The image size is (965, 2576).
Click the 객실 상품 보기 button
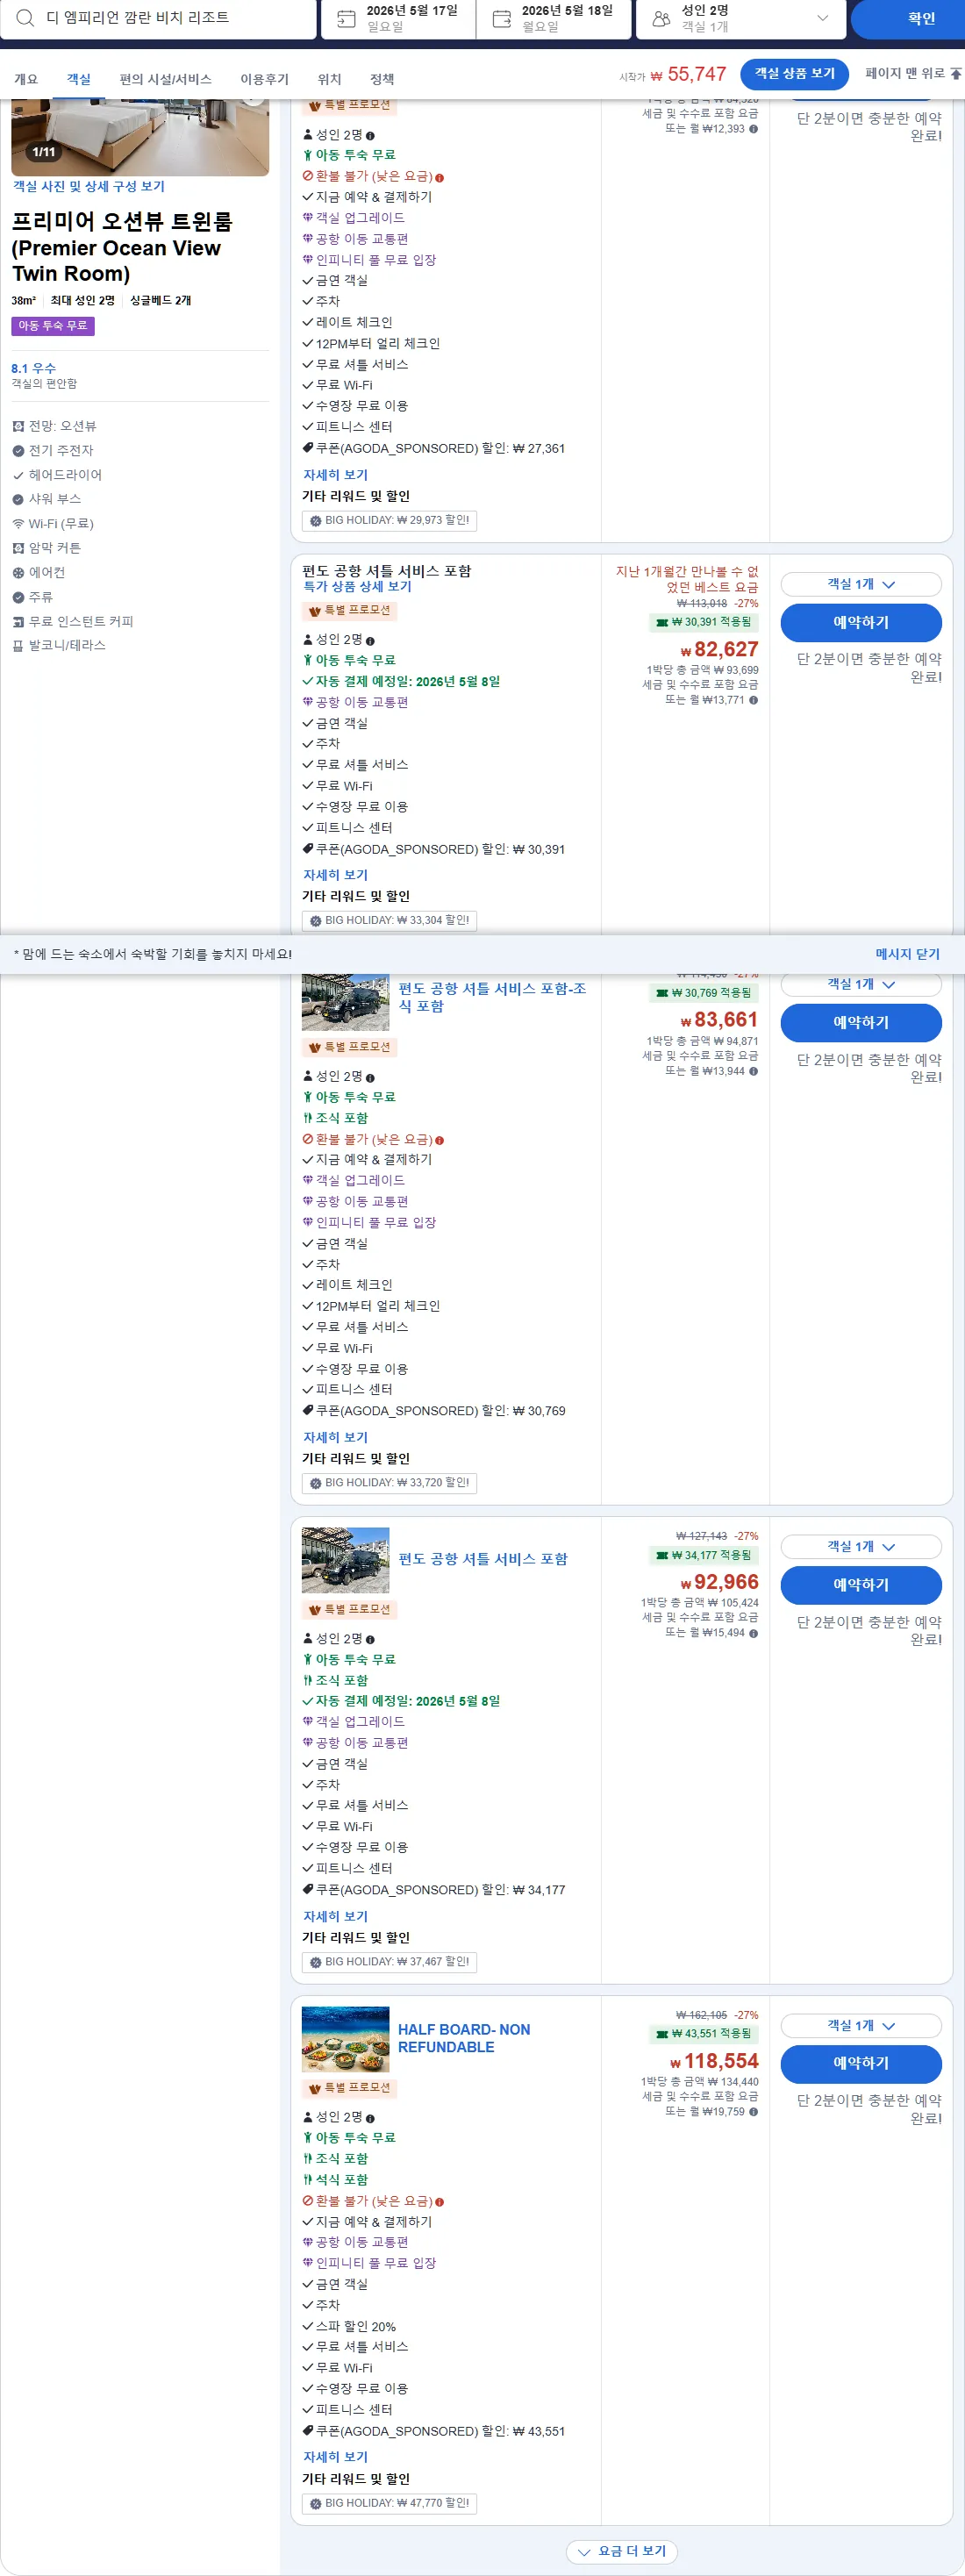tap(794, 74)
